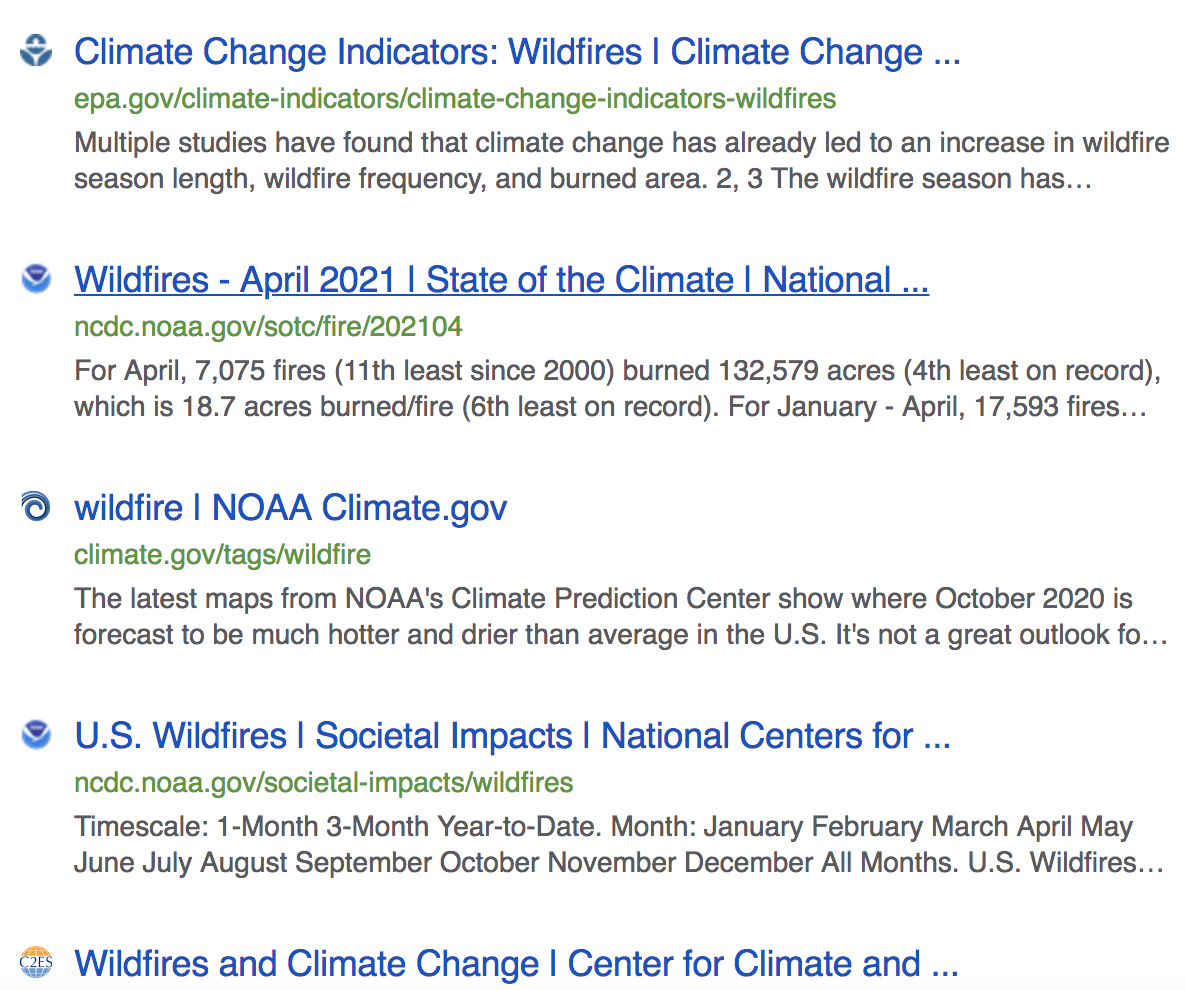Image resolution: width=1186 pixels, height=990 pixels.
Task: Click the C2ES globe favicon
Action: 36,963
